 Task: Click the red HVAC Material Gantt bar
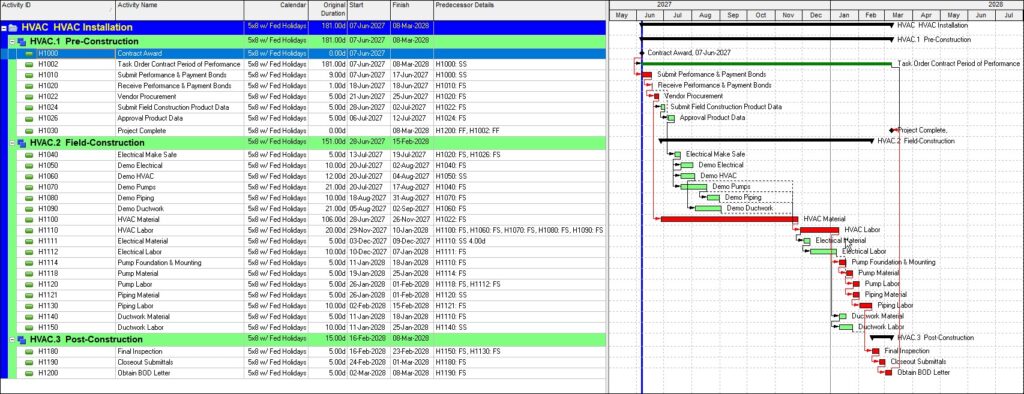pos(729,219)
